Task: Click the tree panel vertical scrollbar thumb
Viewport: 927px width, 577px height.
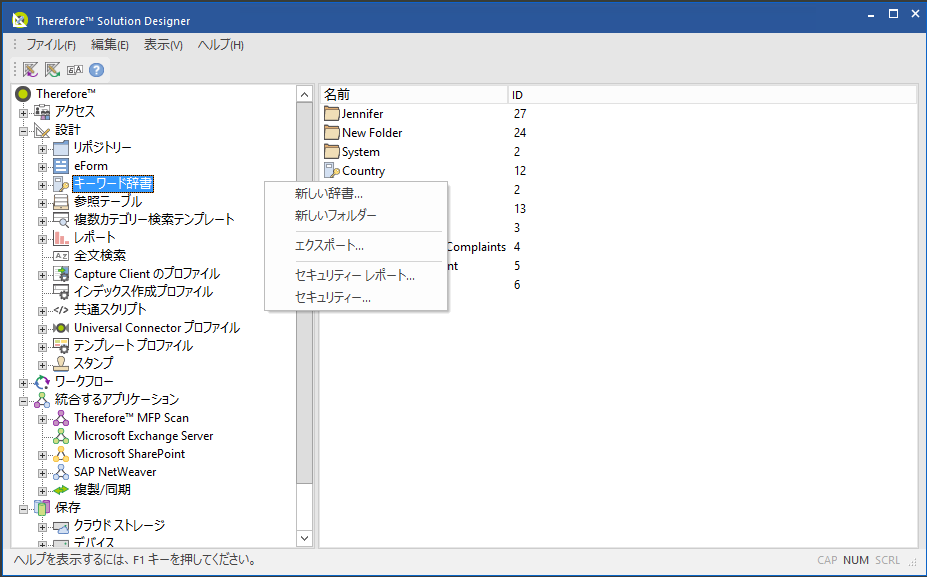Action: pos(304,293)
